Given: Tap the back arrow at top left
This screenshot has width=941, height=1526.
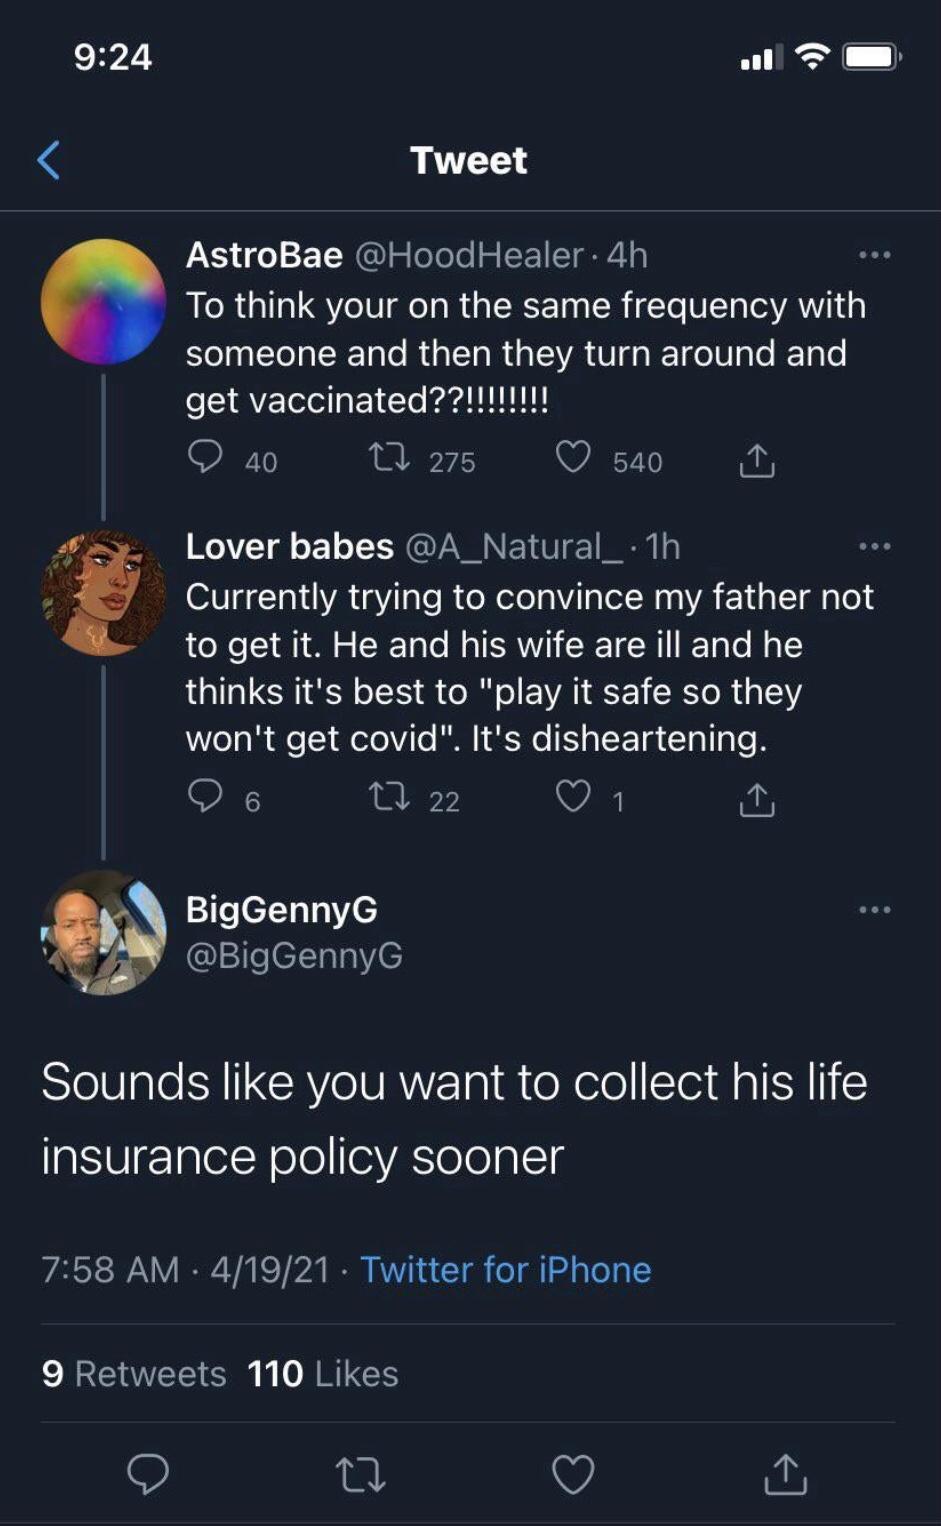Looking at the screenshot, I should 49,160.
